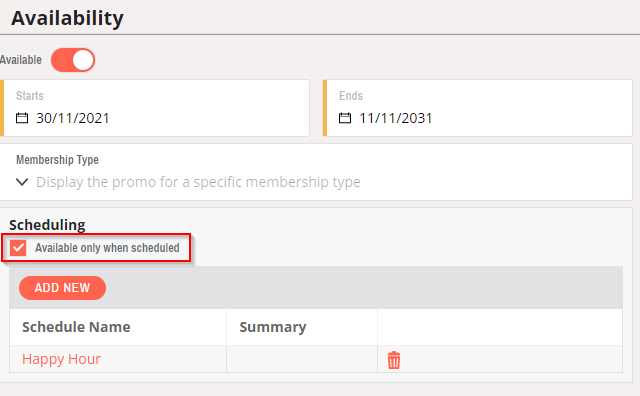This screenshot has width=640, height=396.
Task: Expand the Membership Type chevron arrow
Action: tap(22, 182)
